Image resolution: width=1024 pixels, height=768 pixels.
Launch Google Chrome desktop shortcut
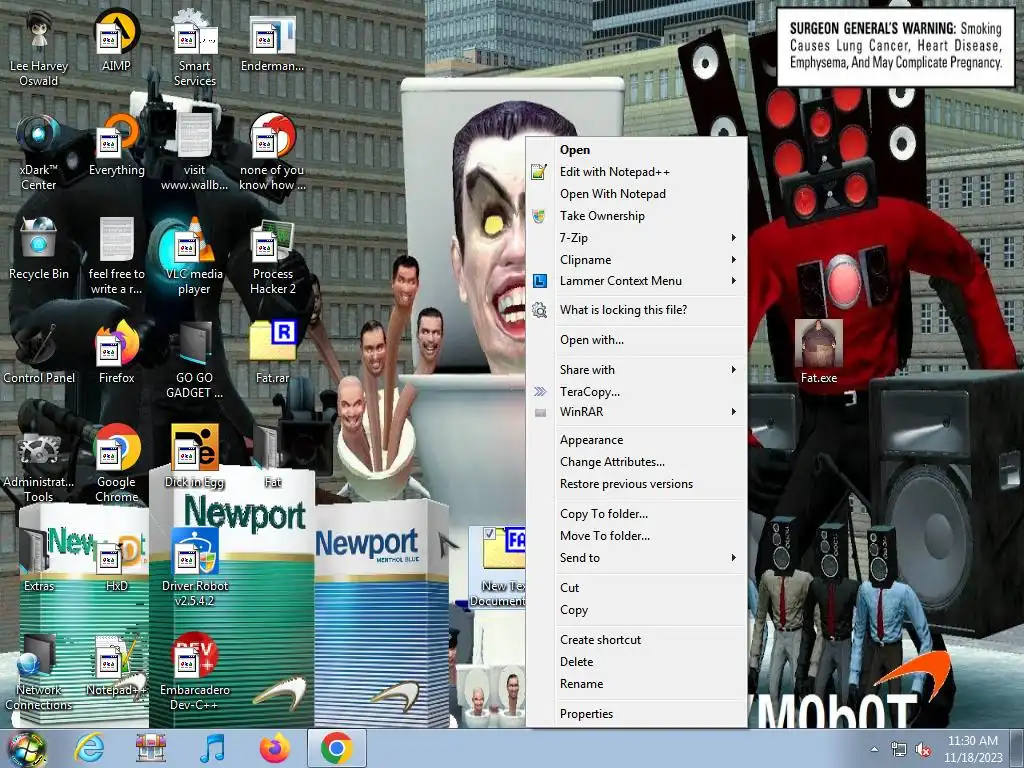point(116,464)
